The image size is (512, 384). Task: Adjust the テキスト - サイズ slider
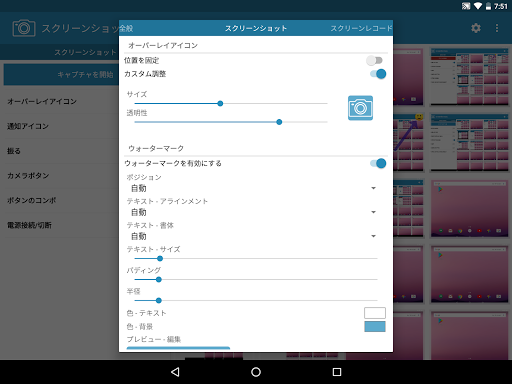(256, 258)
